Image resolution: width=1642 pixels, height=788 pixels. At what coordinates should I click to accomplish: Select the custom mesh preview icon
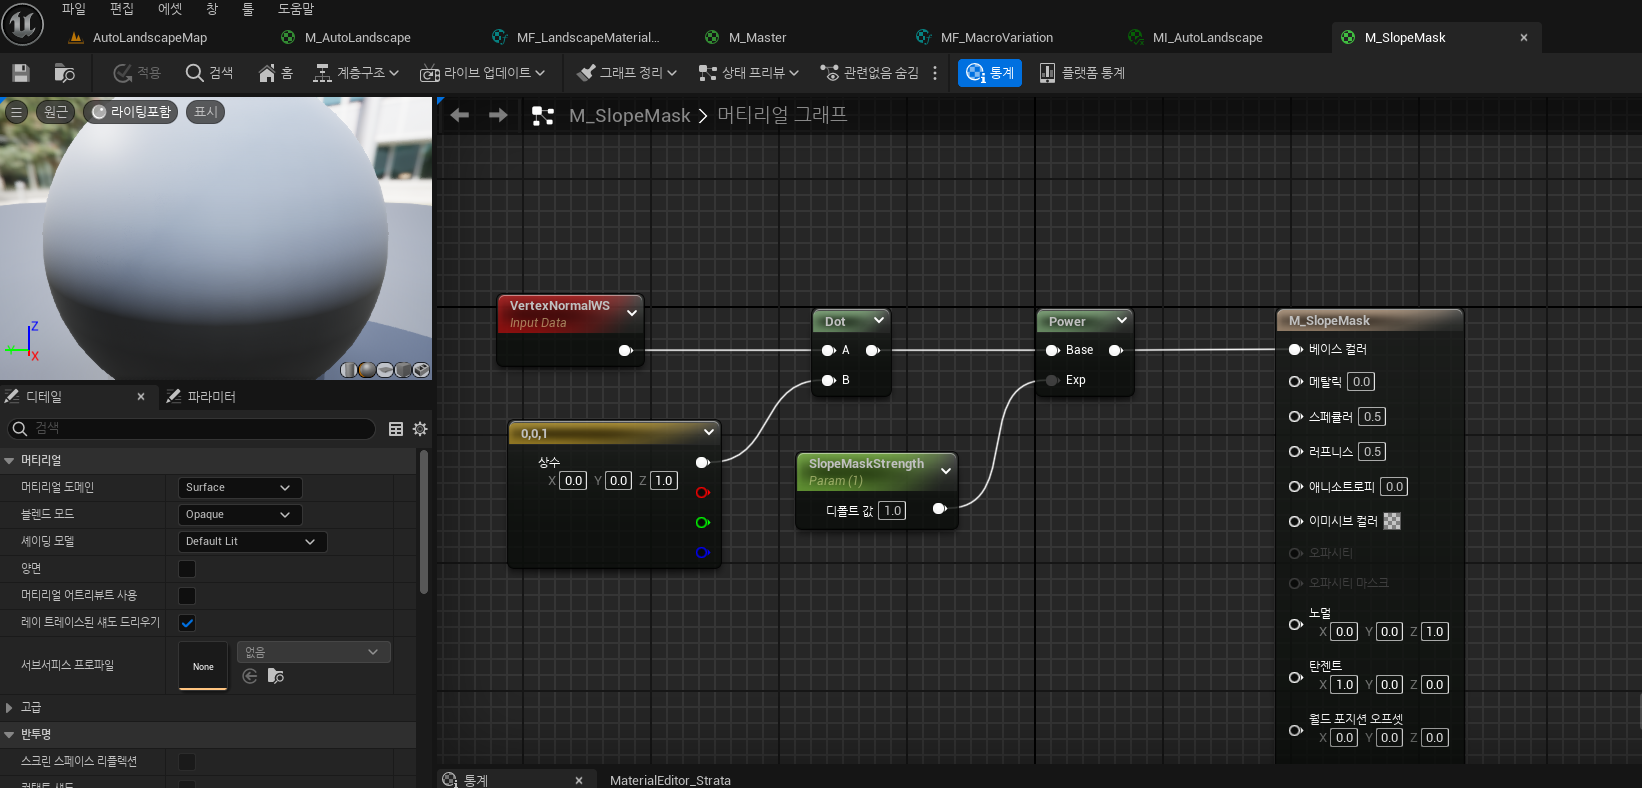(421, 370)
